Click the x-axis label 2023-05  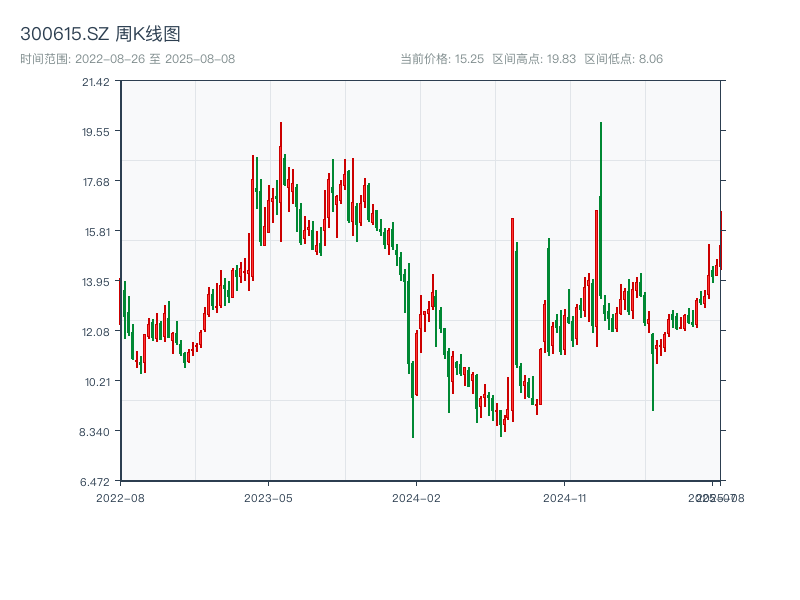(268, 498)
